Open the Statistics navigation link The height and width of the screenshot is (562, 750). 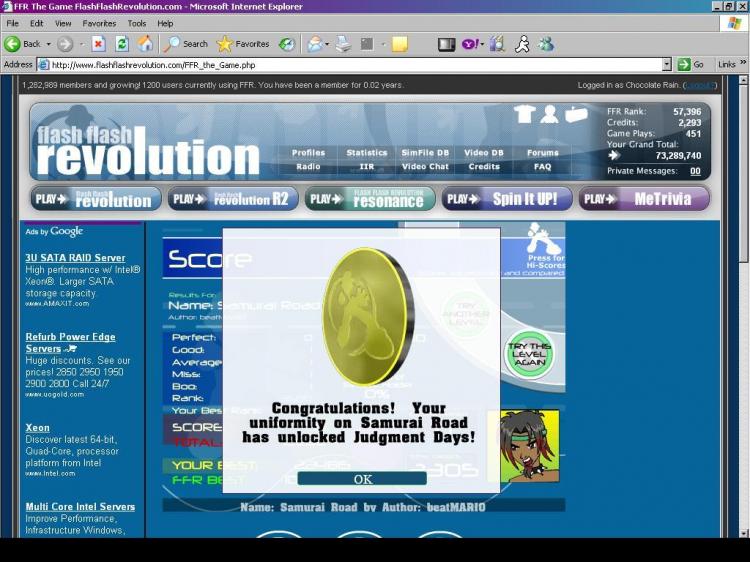367,153
